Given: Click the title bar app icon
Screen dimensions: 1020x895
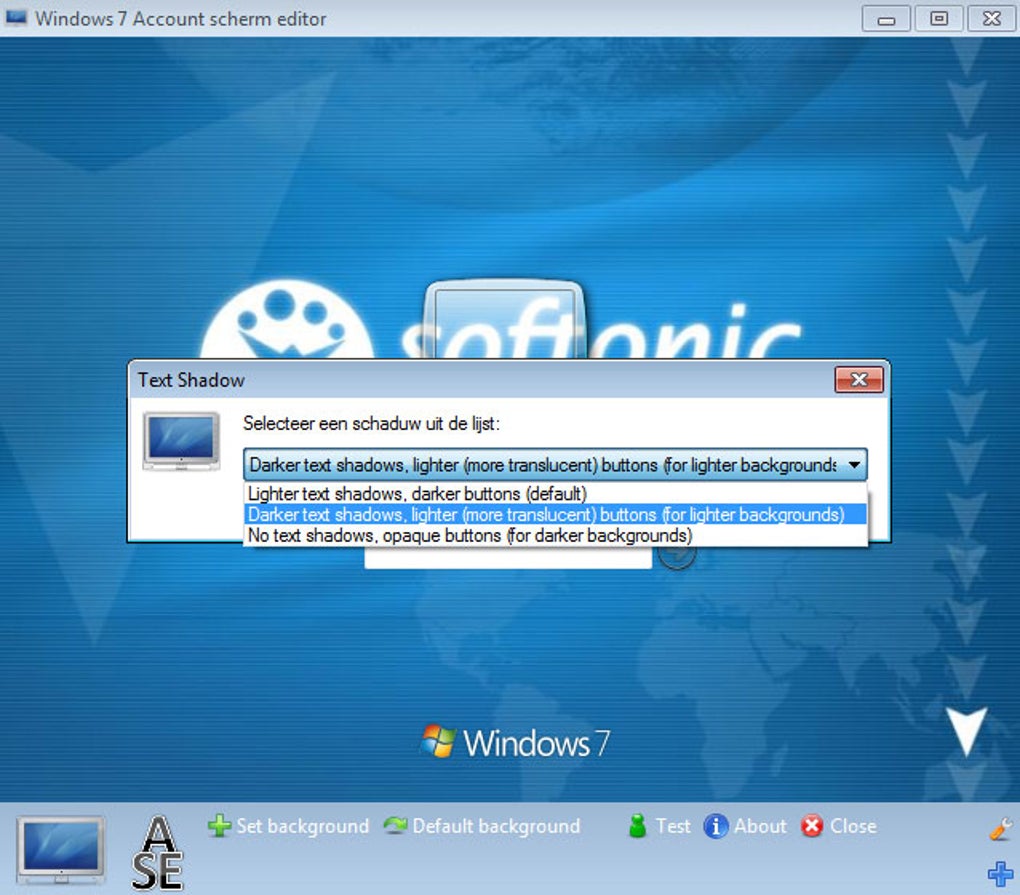Looking at the screenshot, I should [x=16, y=18].
